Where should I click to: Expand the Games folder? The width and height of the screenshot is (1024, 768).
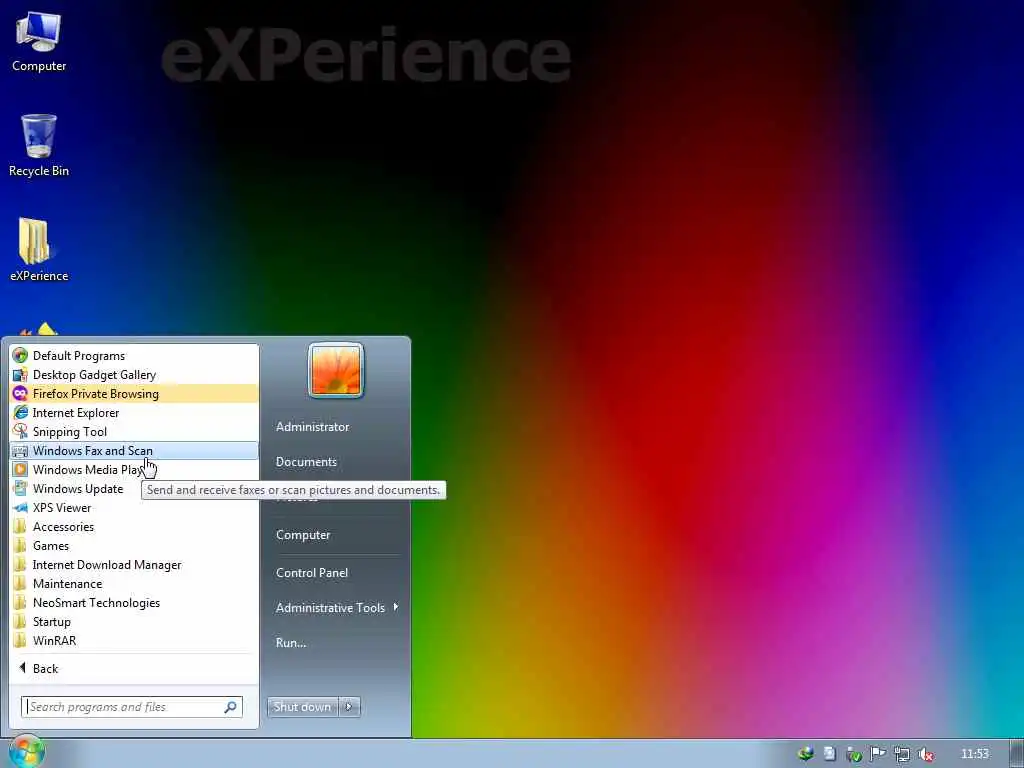point(134,546)
